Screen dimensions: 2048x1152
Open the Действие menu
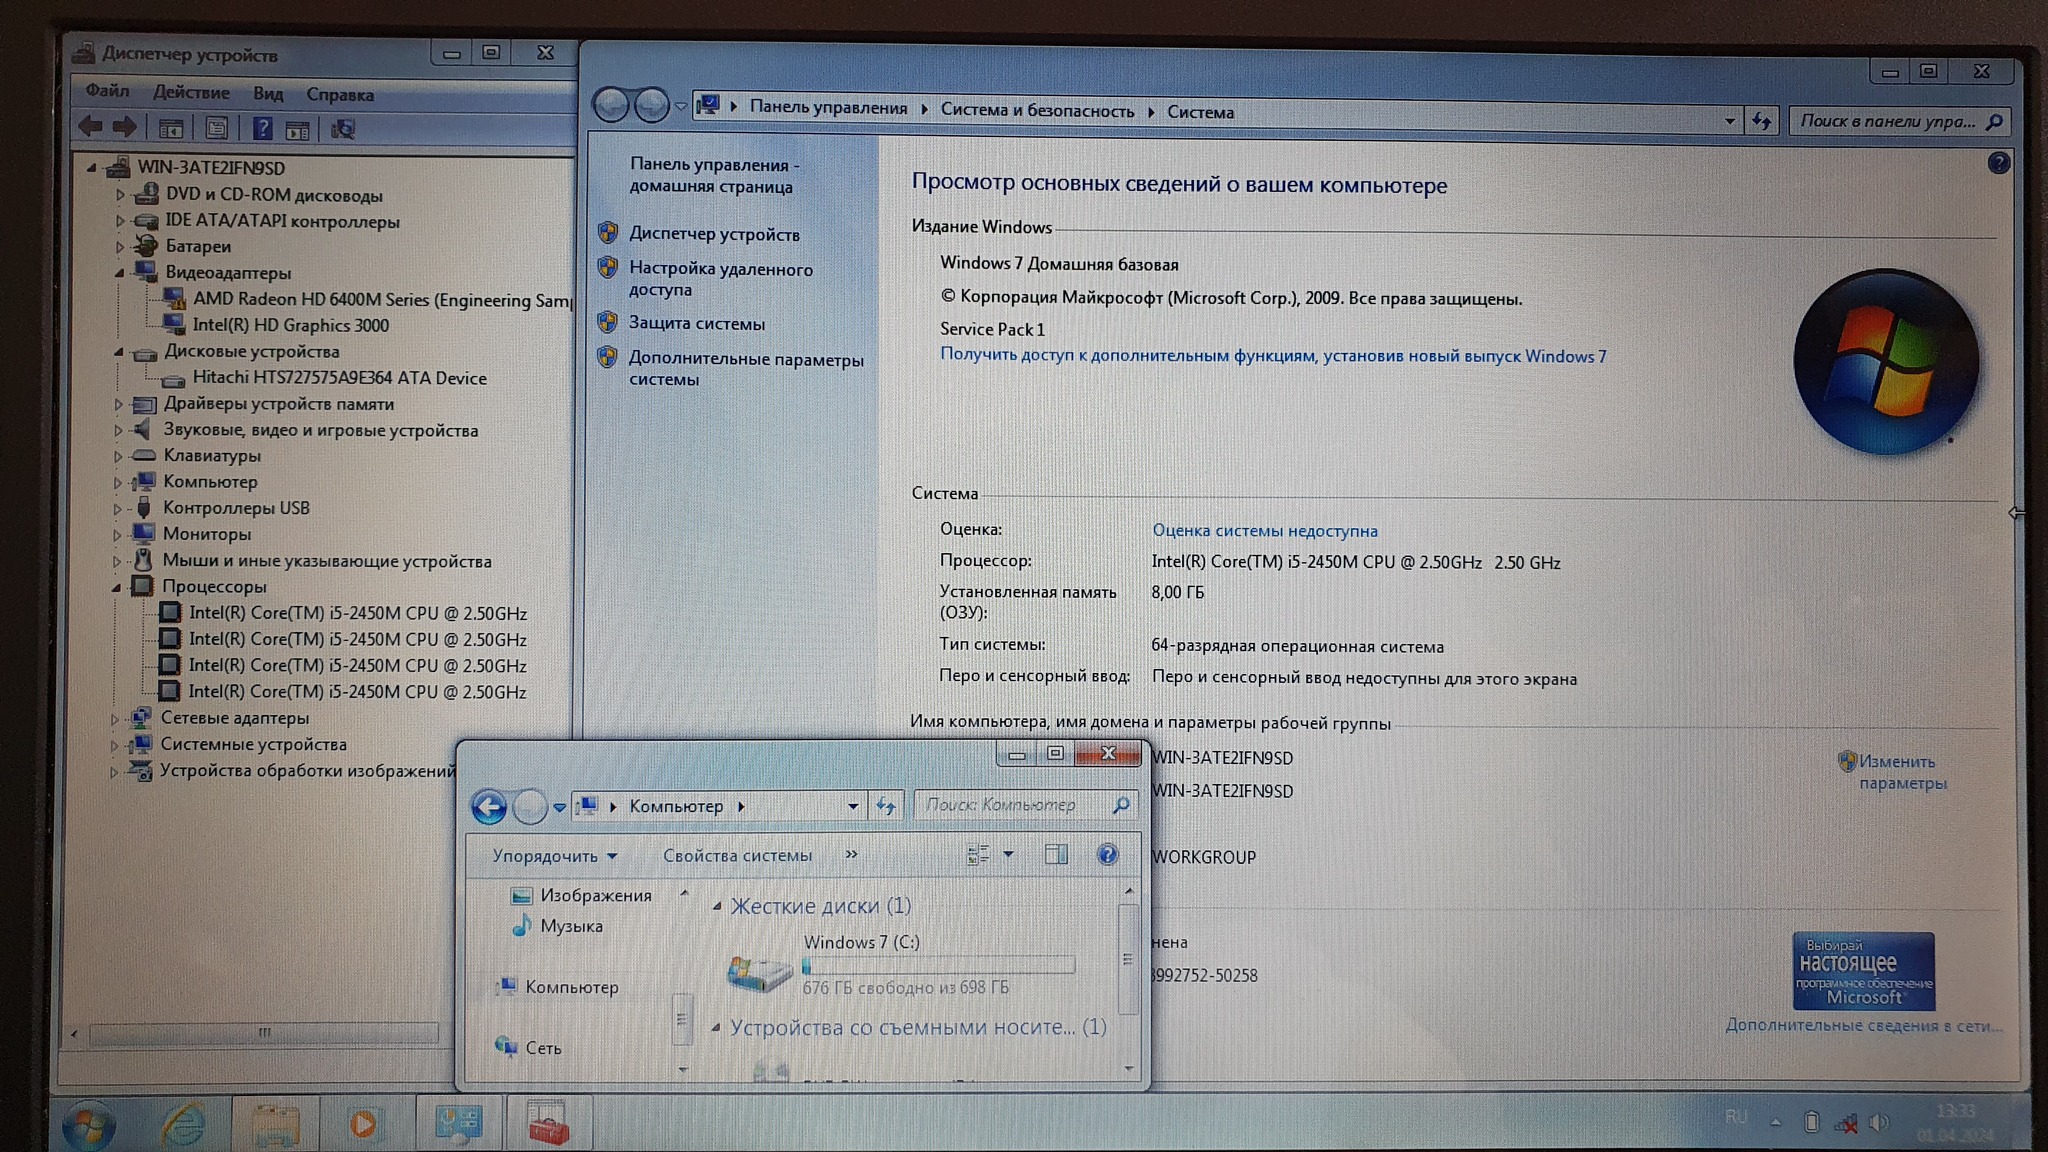click(x=191, y=92)
